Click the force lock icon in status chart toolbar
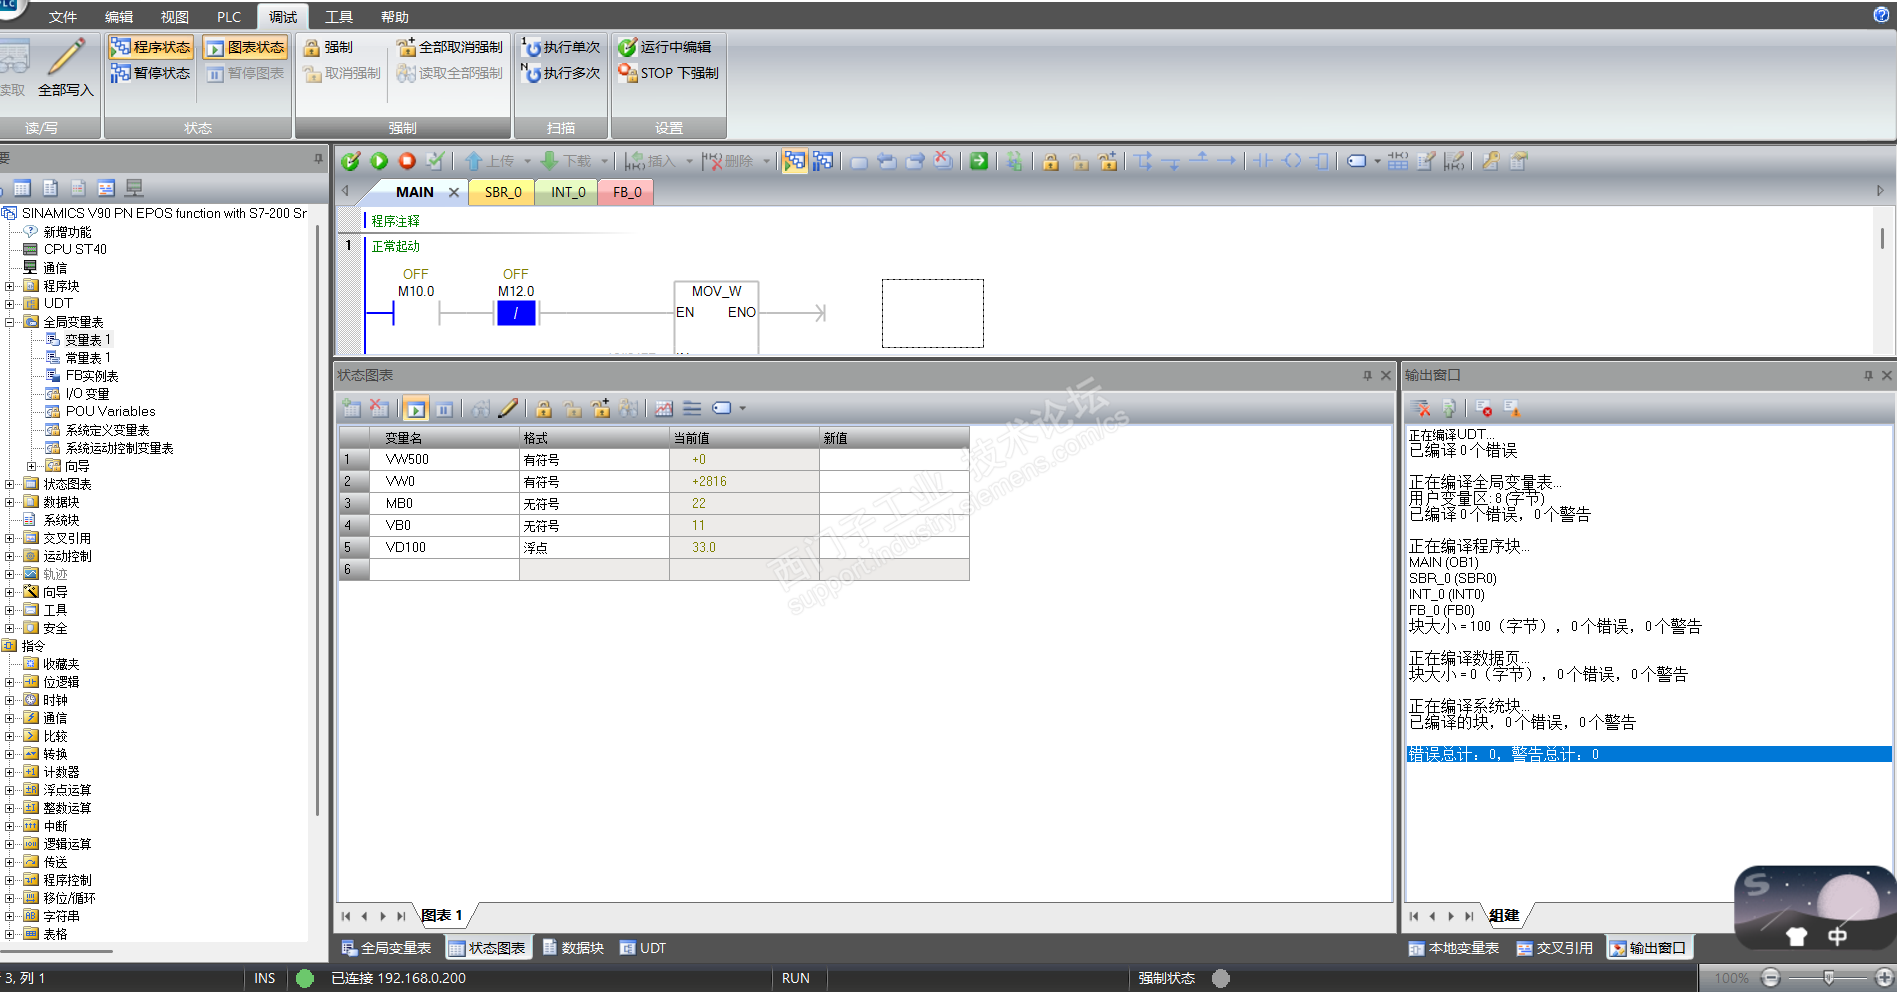 [544, 408]
